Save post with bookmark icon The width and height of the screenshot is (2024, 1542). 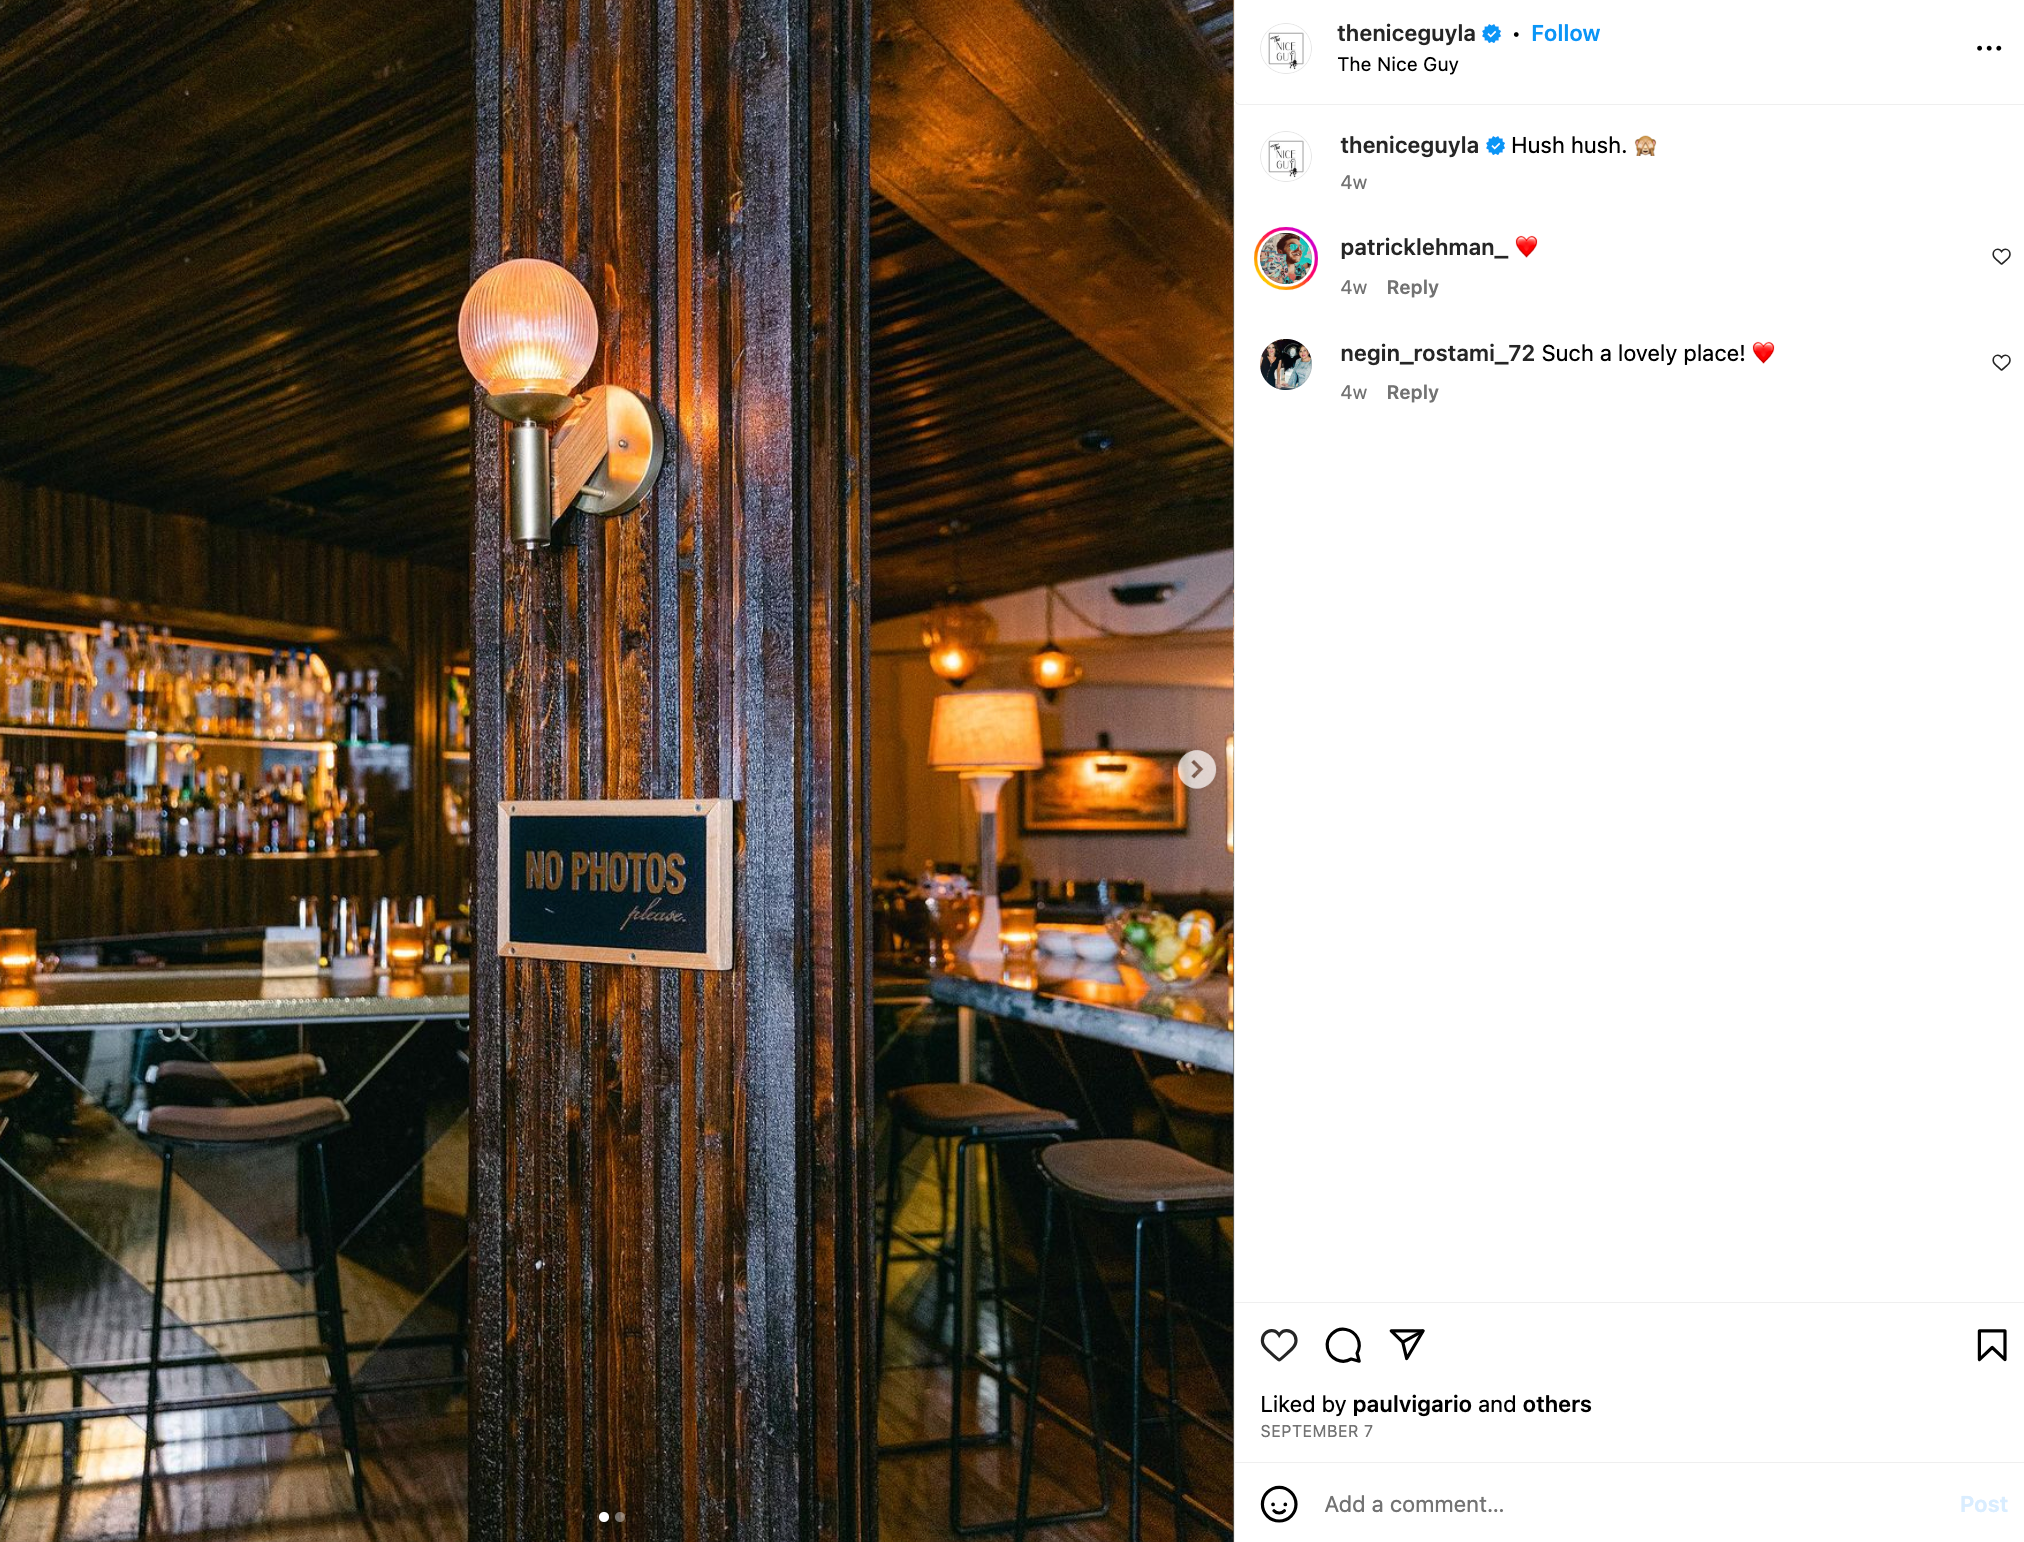pyautogui.click(x=1991, y=1345)
